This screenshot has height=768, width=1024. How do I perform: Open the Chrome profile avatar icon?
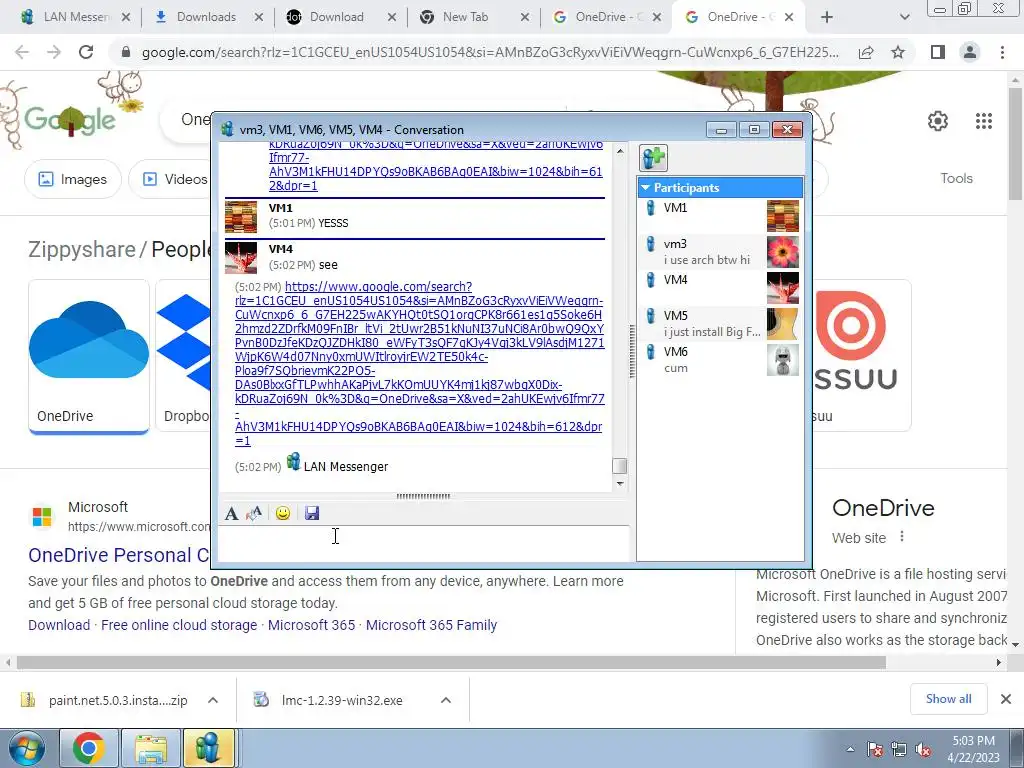(970, 52)
